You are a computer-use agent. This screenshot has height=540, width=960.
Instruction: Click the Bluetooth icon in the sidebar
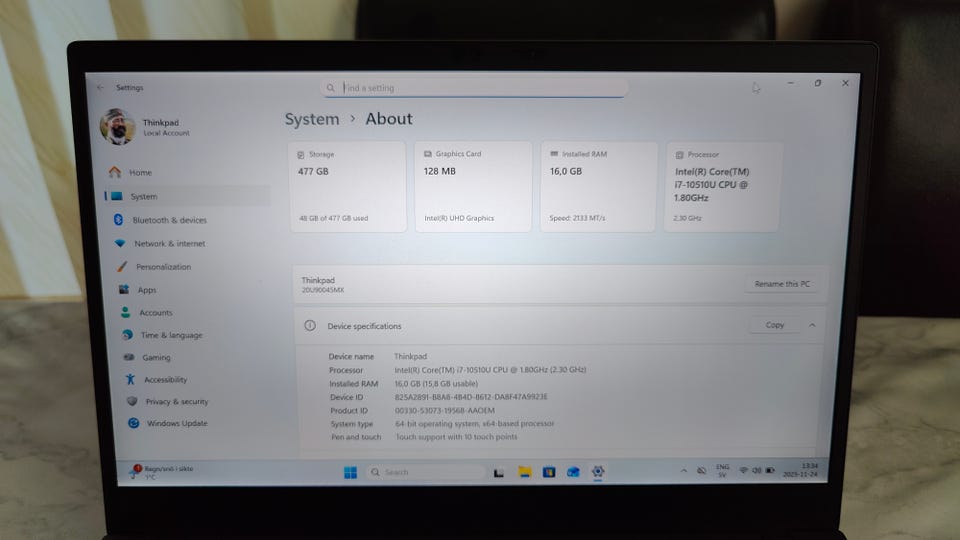(119, 219)
